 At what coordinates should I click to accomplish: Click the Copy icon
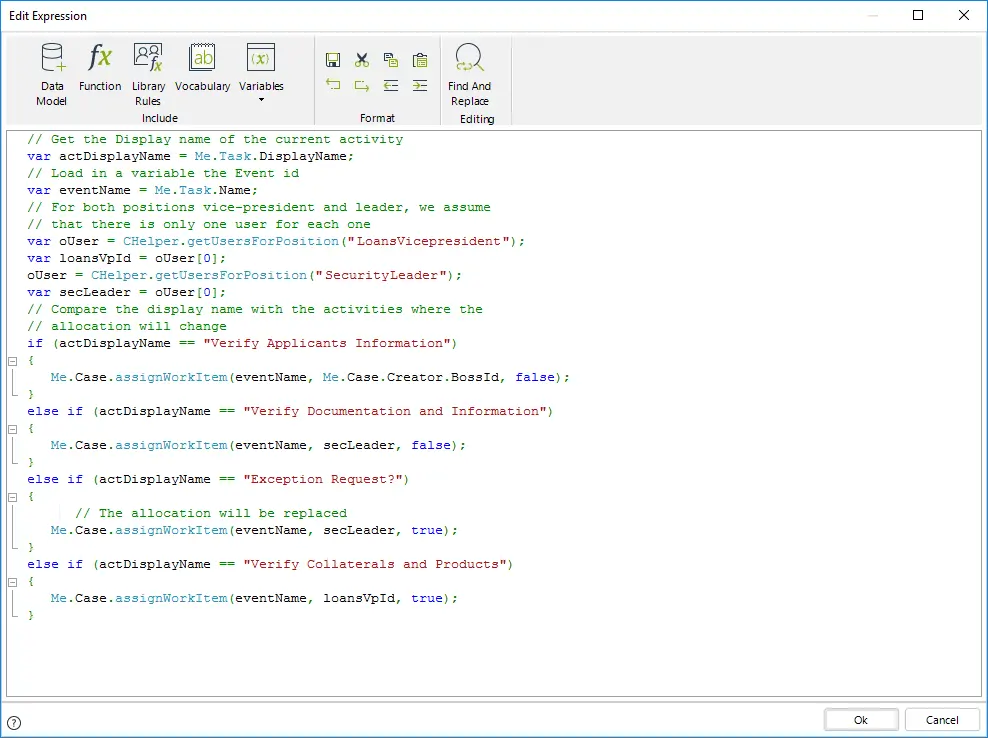[391, 60]
